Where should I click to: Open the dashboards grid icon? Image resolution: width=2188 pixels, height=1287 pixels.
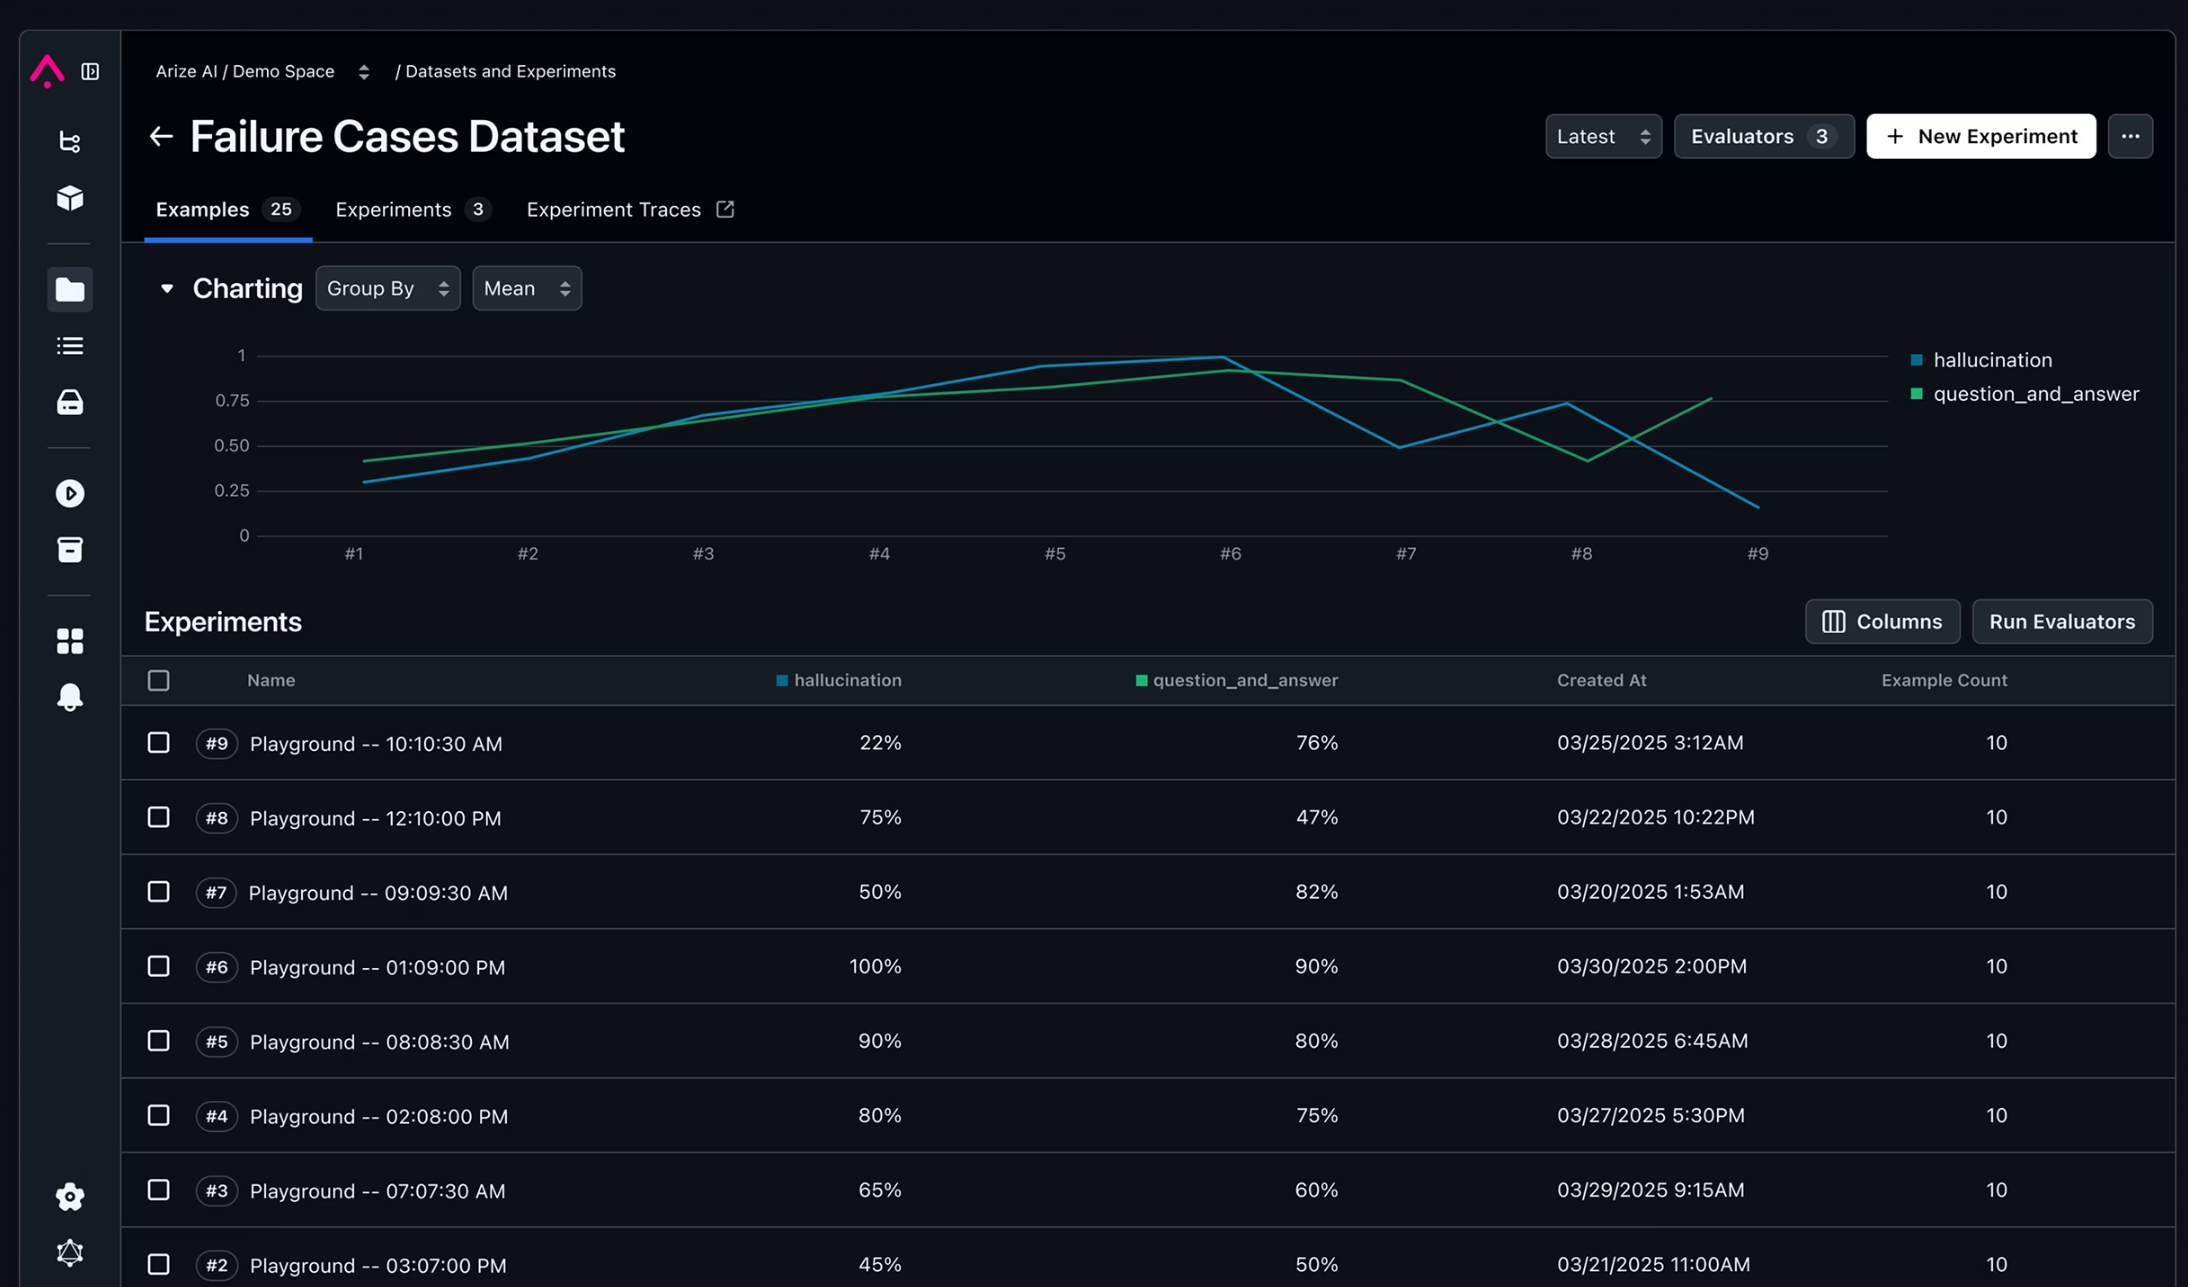tap(70, 641)
